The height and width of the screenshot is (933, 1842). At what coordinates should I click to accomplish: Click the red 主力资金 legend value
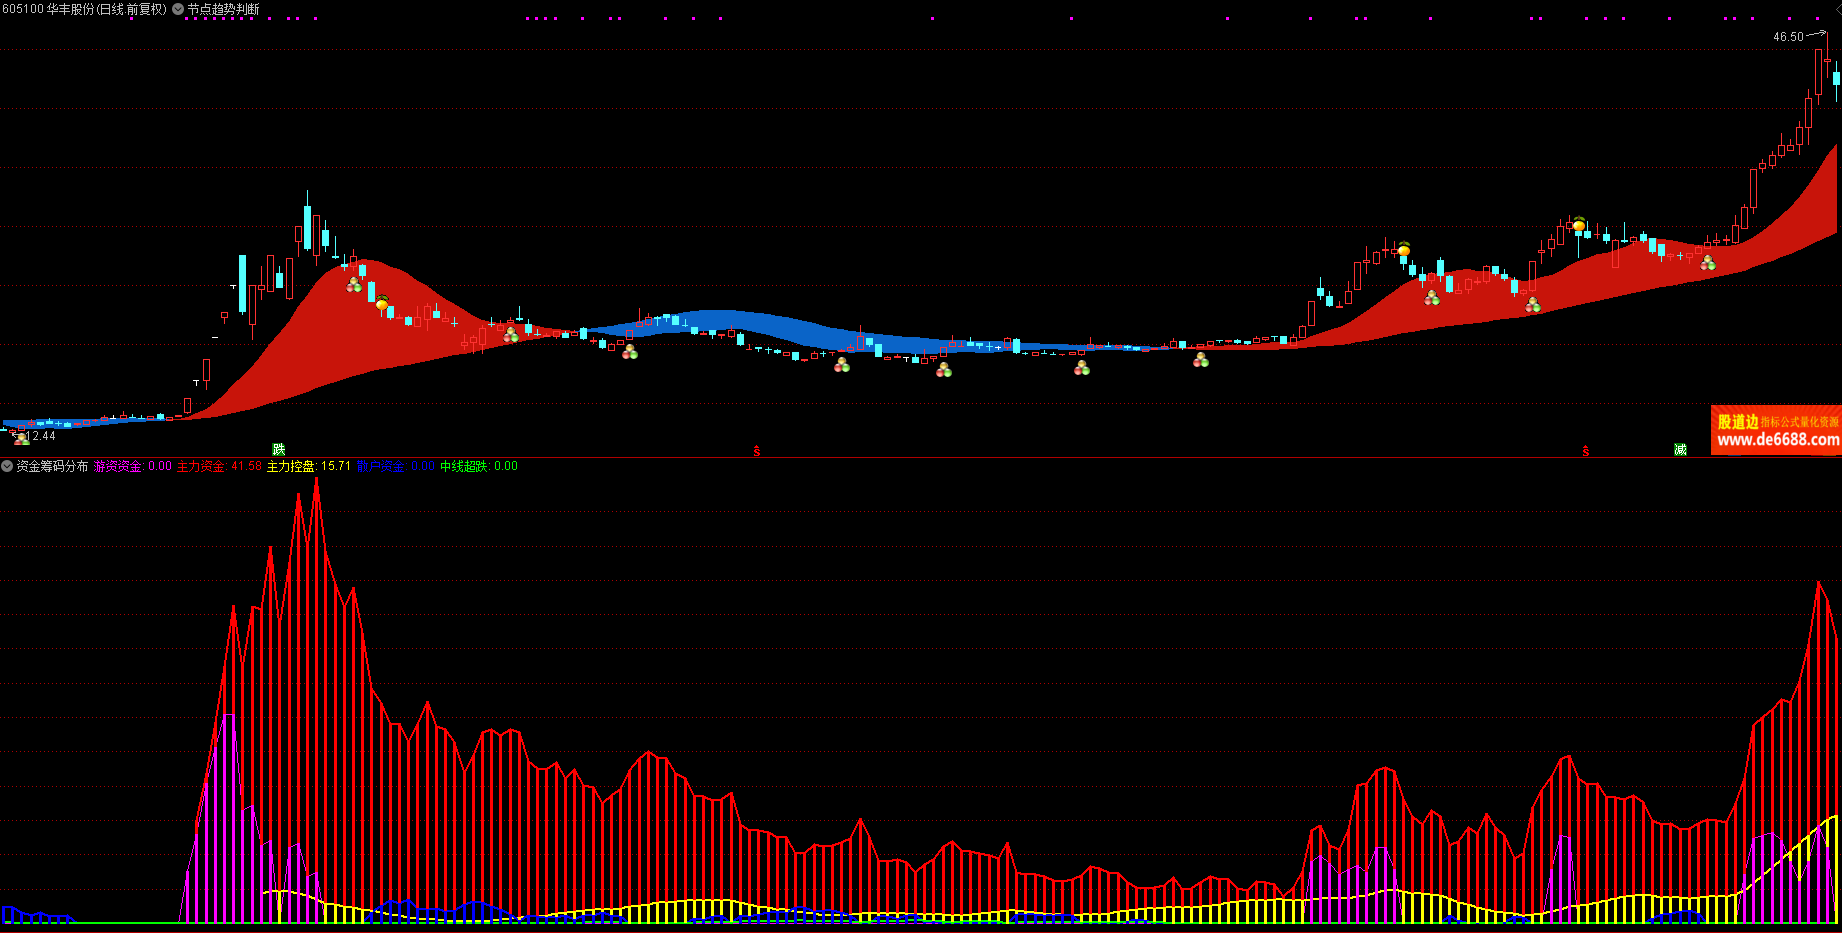point(246,466)
